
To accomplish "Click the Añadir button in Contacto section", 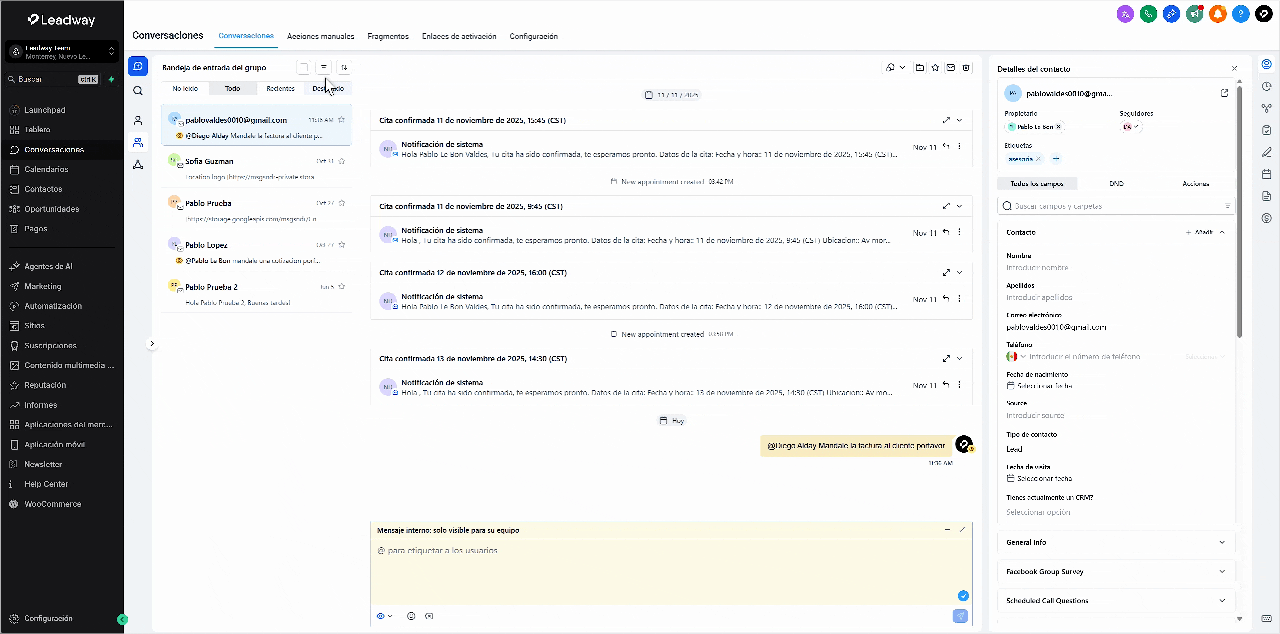I will 1199,232.
